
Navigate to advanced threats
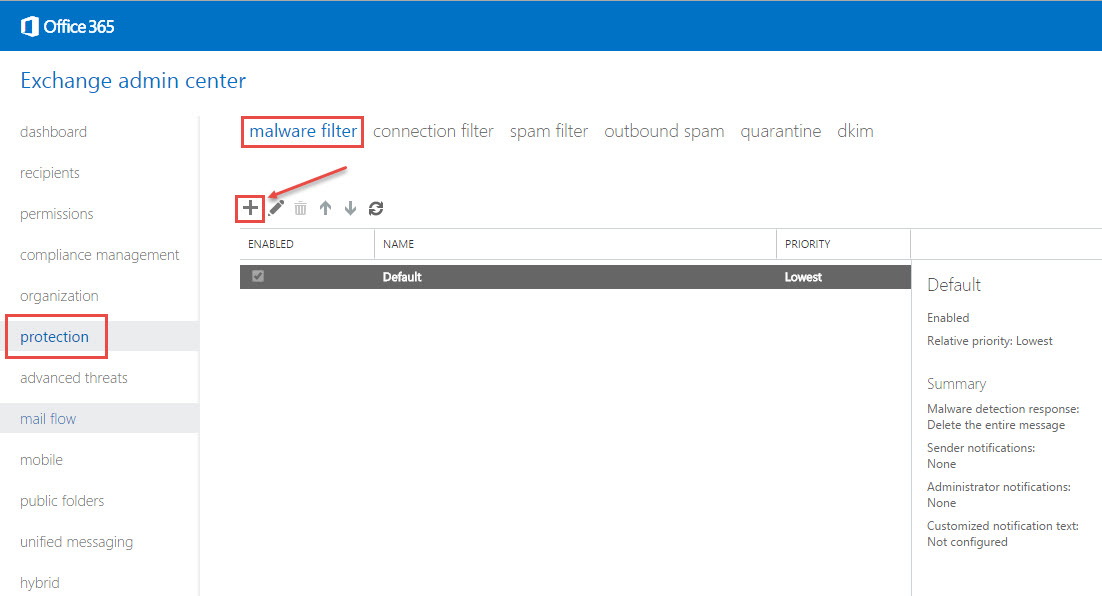[74, 377]
